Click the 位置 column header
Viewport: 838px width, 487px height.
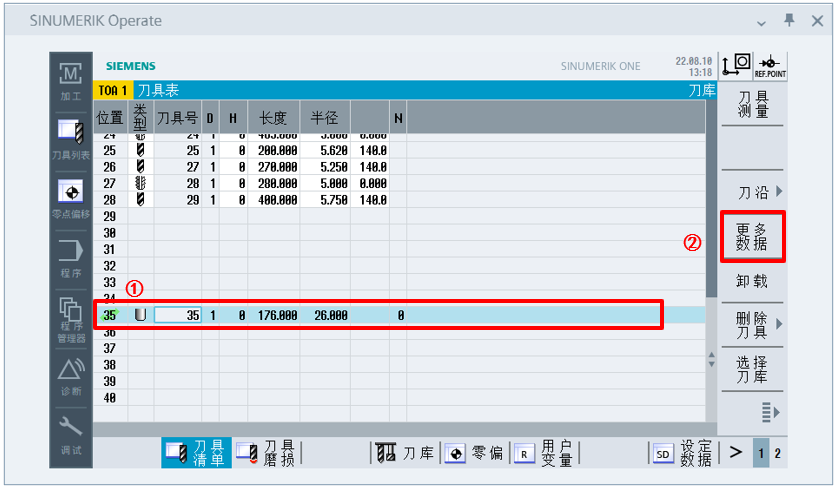click(110, 117)
